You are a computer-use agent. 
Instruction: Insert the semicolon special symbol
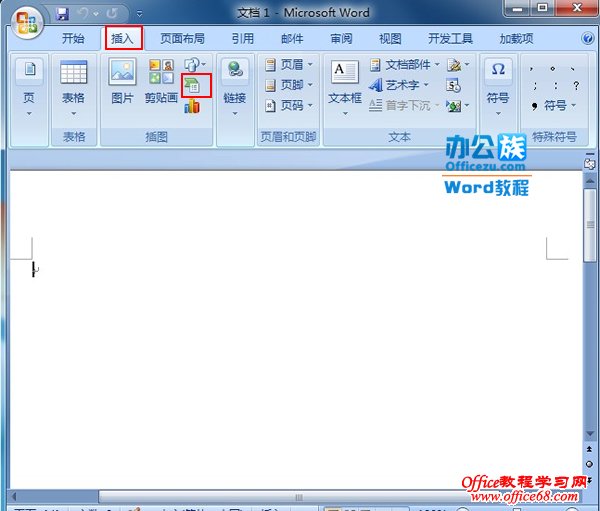(535, 86)
